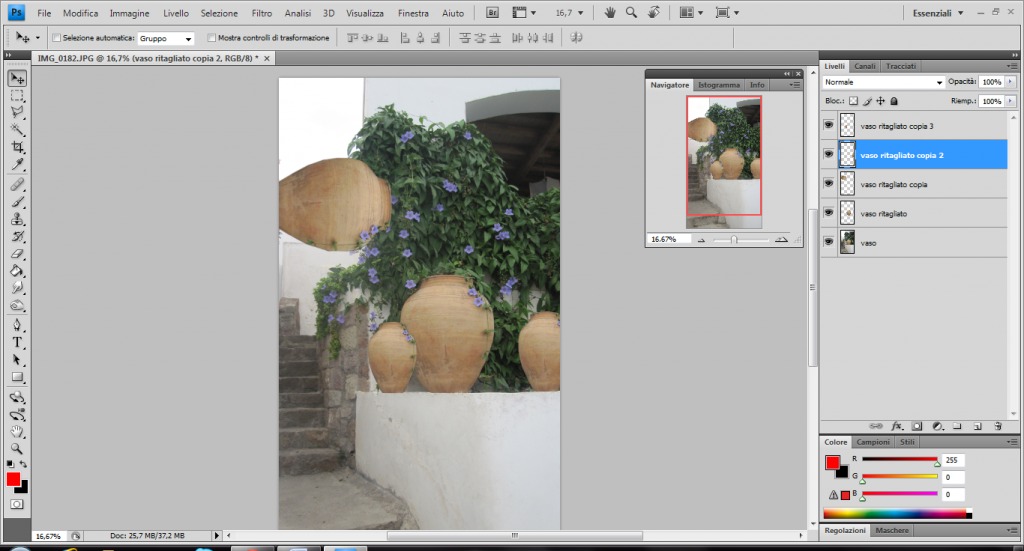Select the Zoom magnifier tool in toolbox

pyautogui.click(x=18, y=449)
